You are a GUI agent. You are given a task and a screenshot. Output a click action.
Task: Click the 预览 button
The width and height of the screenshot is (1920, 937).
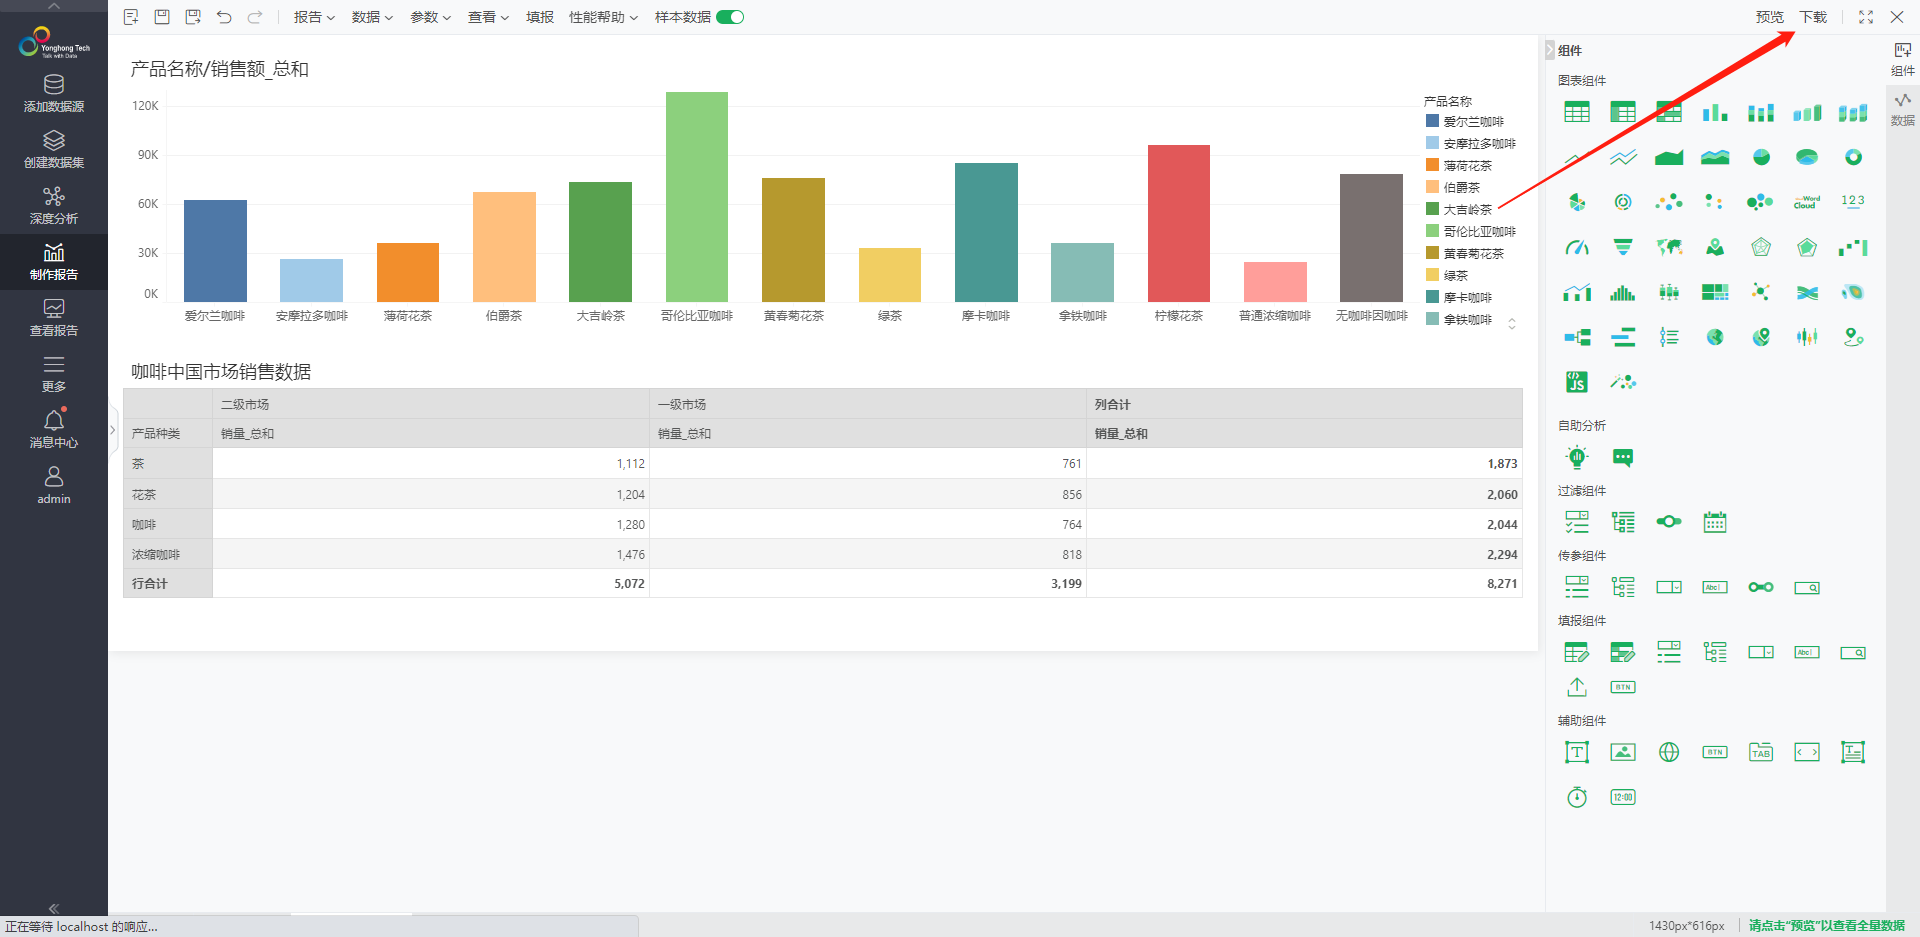(1769, 17)
